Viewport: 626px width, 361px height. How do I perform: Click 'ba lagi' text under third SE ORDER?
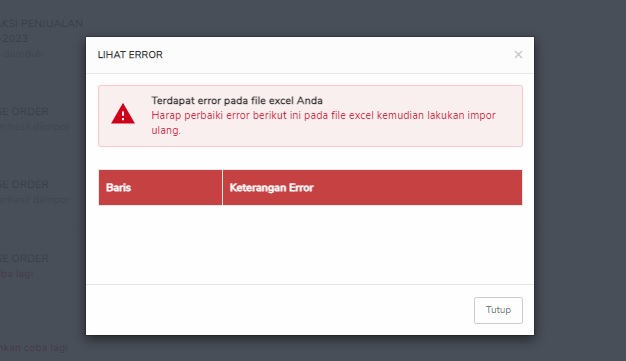point(16,274)
